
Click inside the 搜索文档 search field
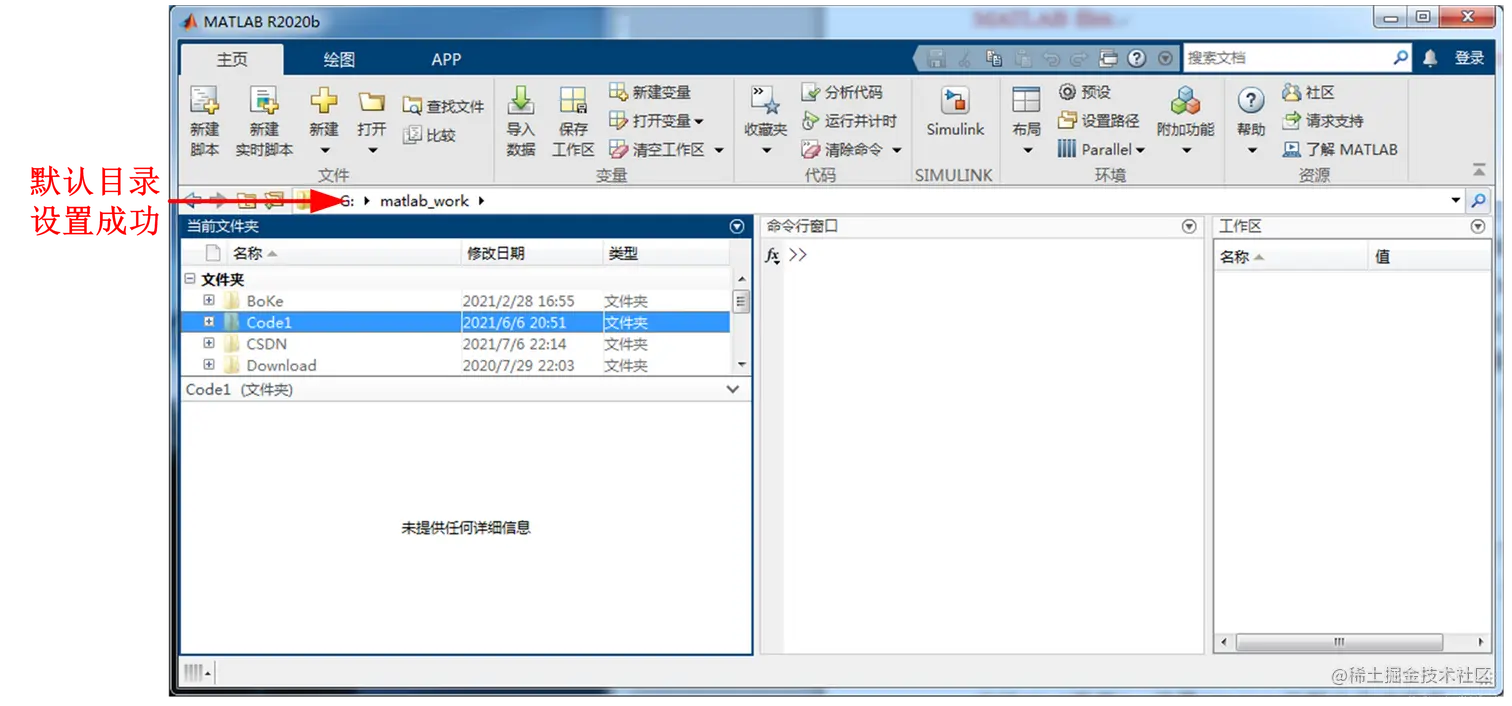(1290, 57)
